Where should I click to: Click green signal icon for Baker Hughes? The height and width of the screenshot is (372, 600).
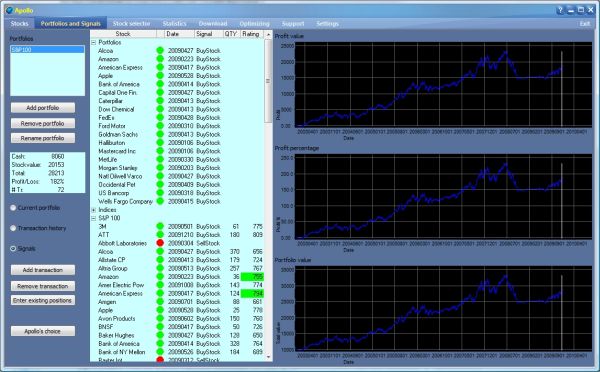coord(160,335)
